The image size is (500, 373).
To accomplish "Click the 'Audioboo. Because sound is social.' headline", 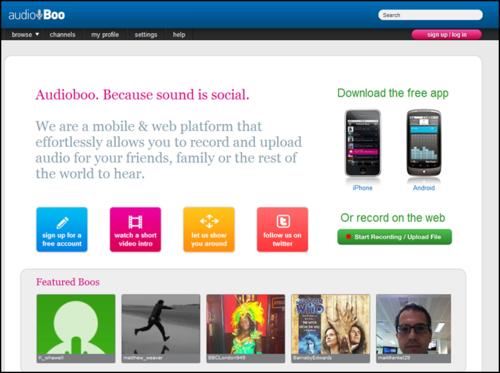I will pyautogui.click(x=142, y=95).
